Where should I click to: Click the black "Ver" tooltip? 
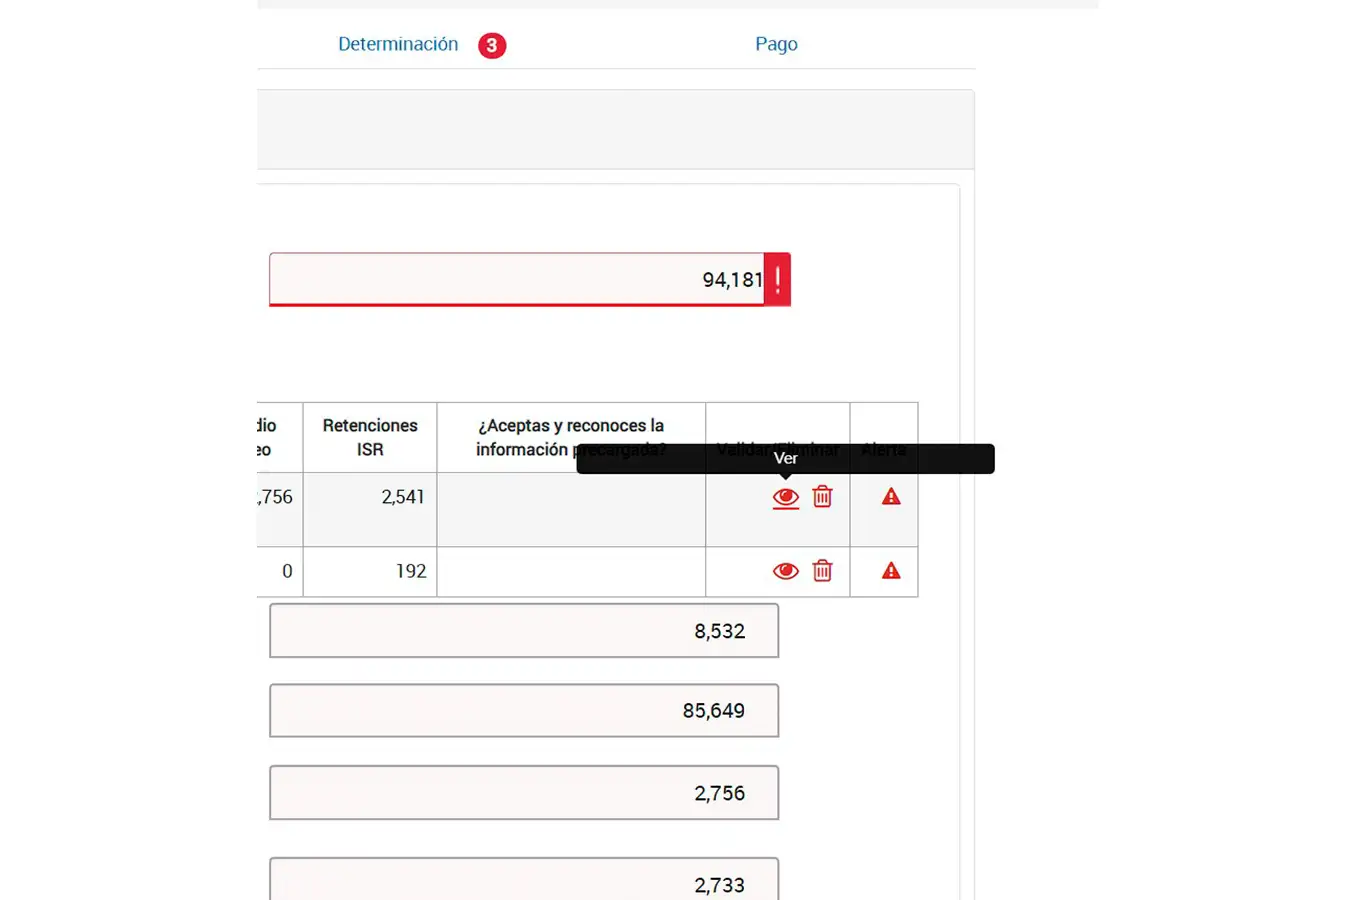[x=785, y=459]
